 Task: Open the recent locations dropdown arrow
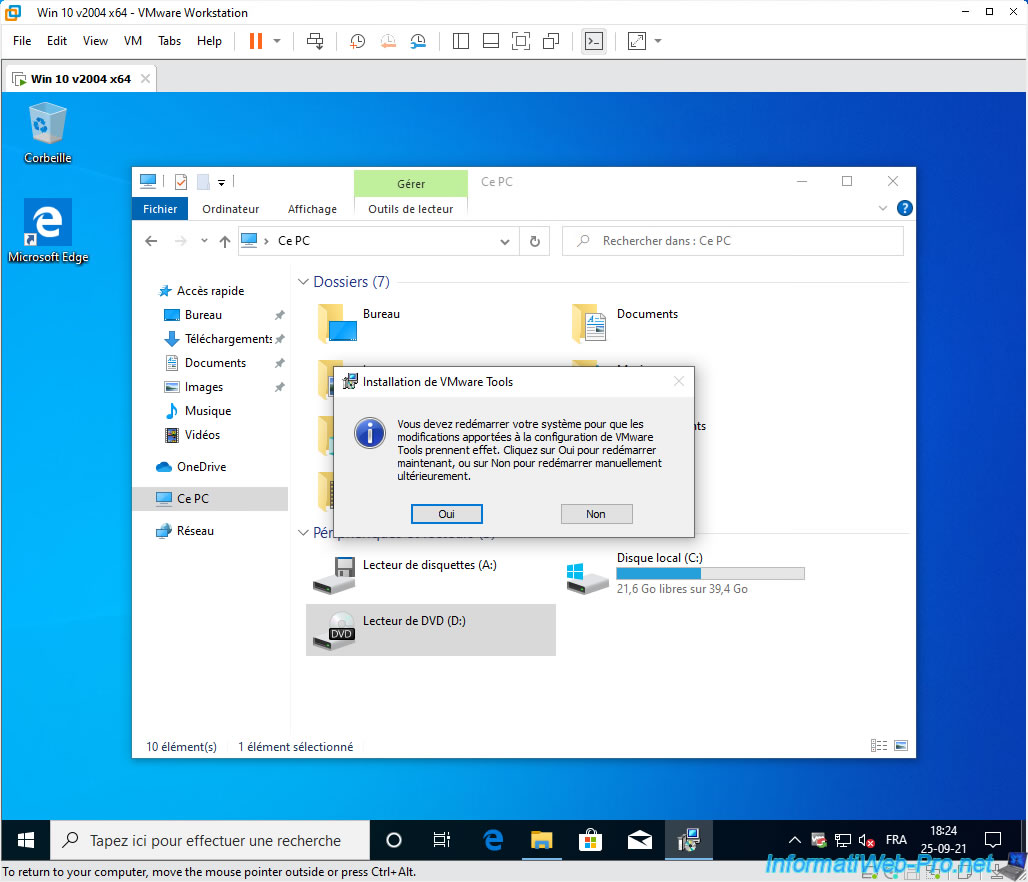[205, 241]
